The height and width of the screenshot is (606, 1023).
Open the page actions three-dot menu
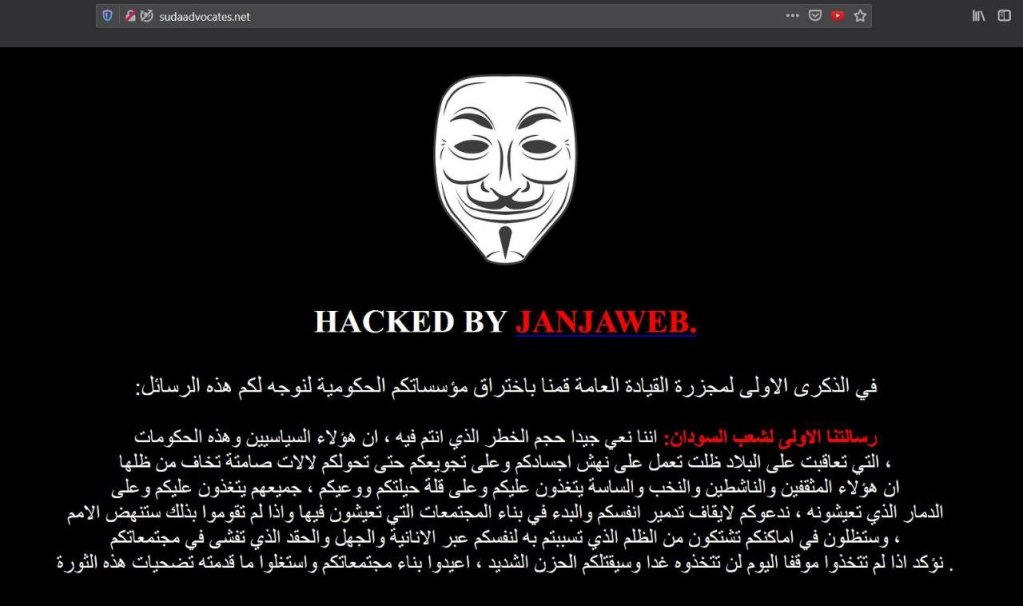pos(792,16)
